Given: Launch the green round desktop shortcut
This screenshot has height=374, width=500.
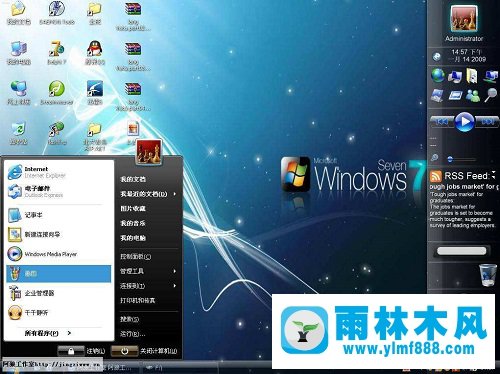Looking at the screenshot, I should point(57,92).
